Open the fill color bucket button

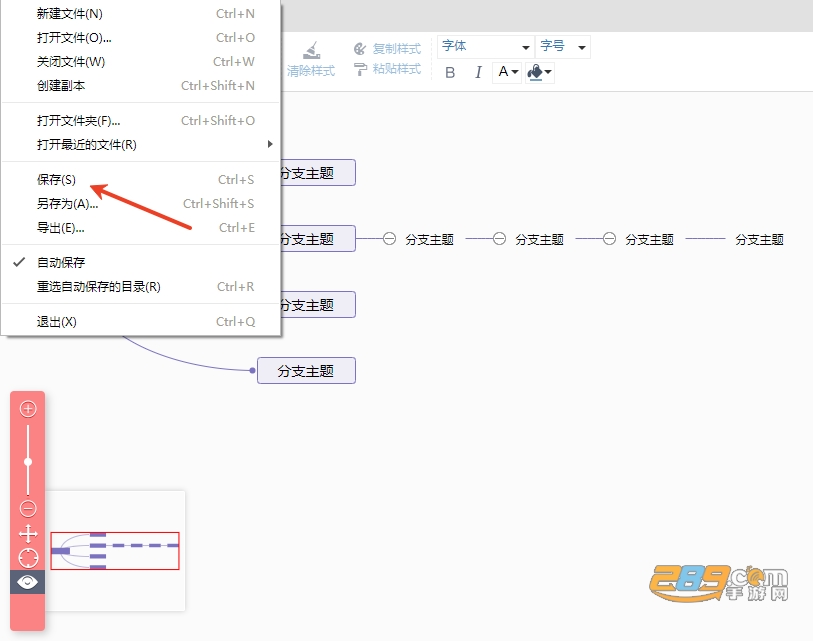(x=539, y=72)
